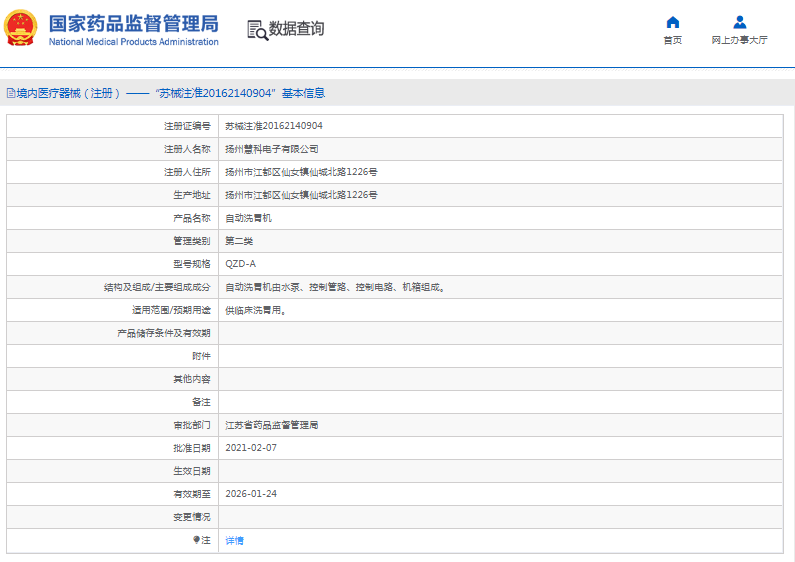The height and width of the screenshot is (562, 795).
Task: Select registration number 苏械注准20162140904 in table
Action: coord(273,126)
